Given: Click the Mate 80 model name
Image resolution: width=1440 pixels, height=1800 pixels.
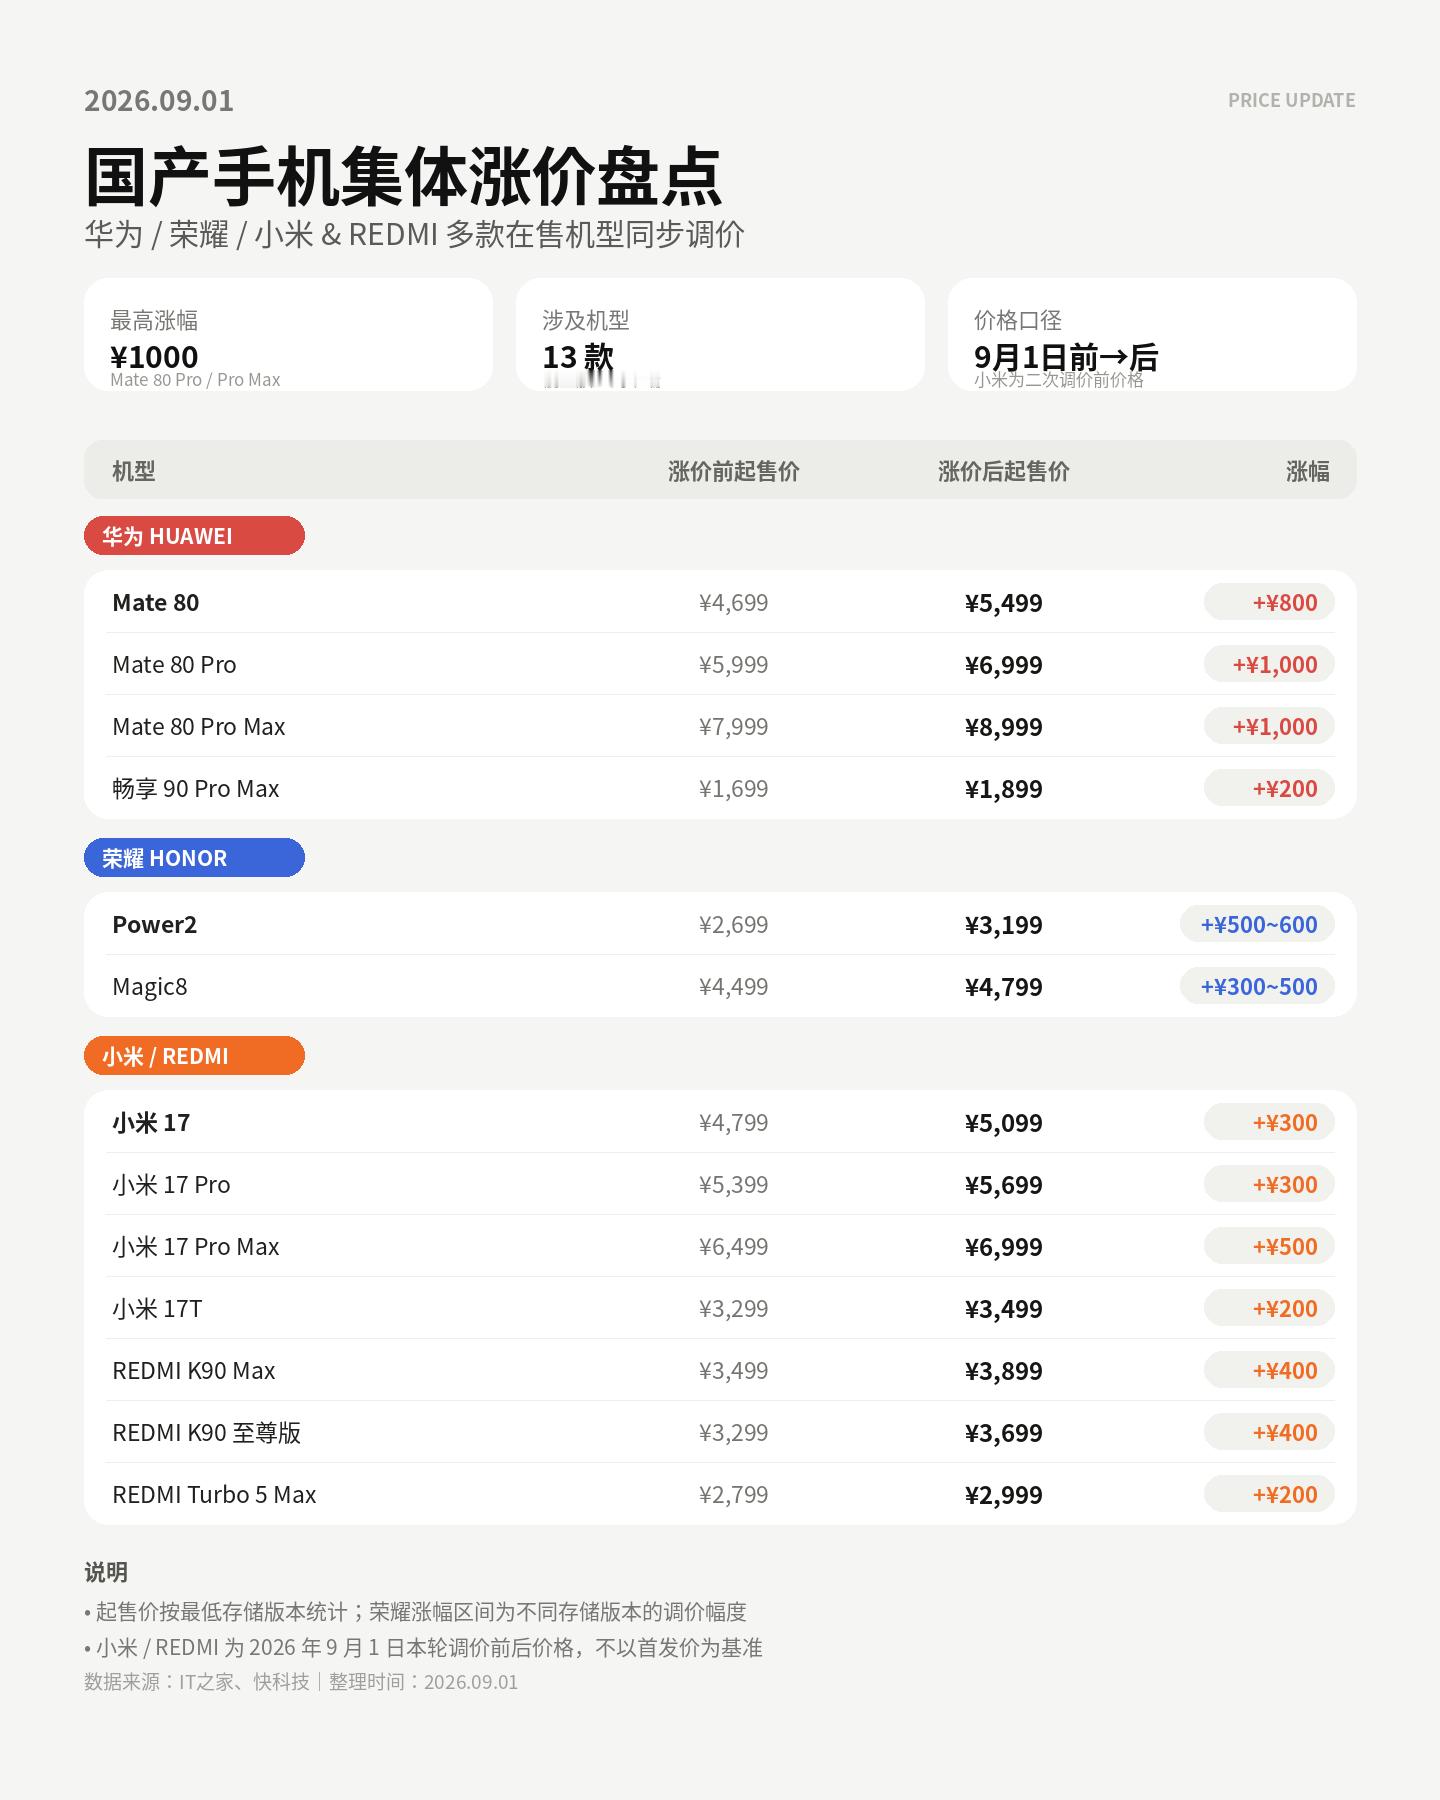Looking at the screenshot, I should (x=156, y=603).
